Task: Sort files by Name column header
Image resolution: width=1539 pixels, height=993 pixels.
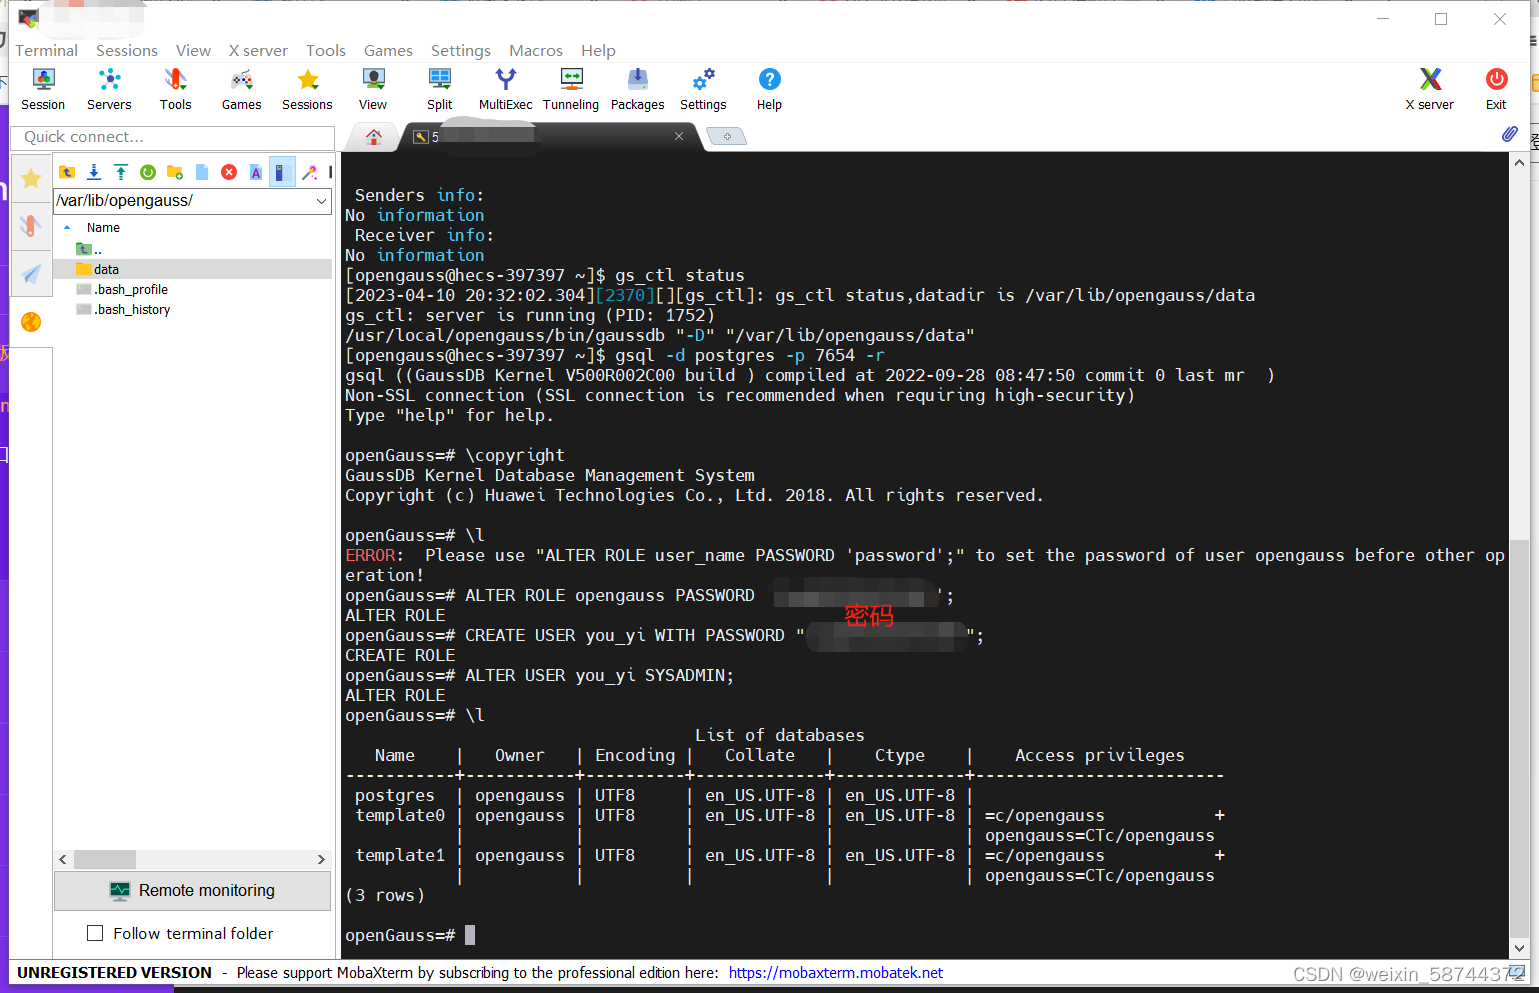Action: (103, 228)
